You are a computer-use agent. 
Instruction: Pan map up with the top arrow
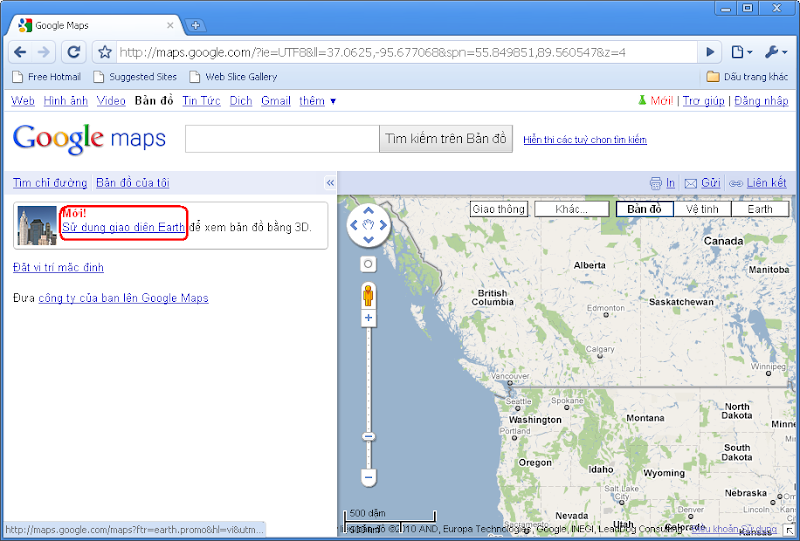click(368, 210)
